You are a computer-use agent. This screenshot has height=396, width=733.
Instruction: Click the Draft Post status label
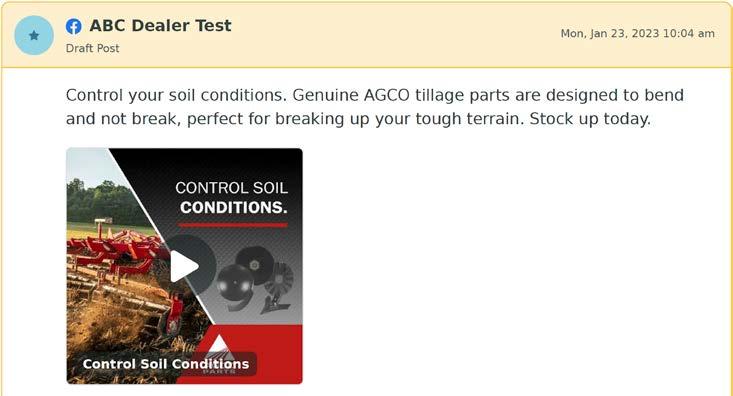coord(93,48)
